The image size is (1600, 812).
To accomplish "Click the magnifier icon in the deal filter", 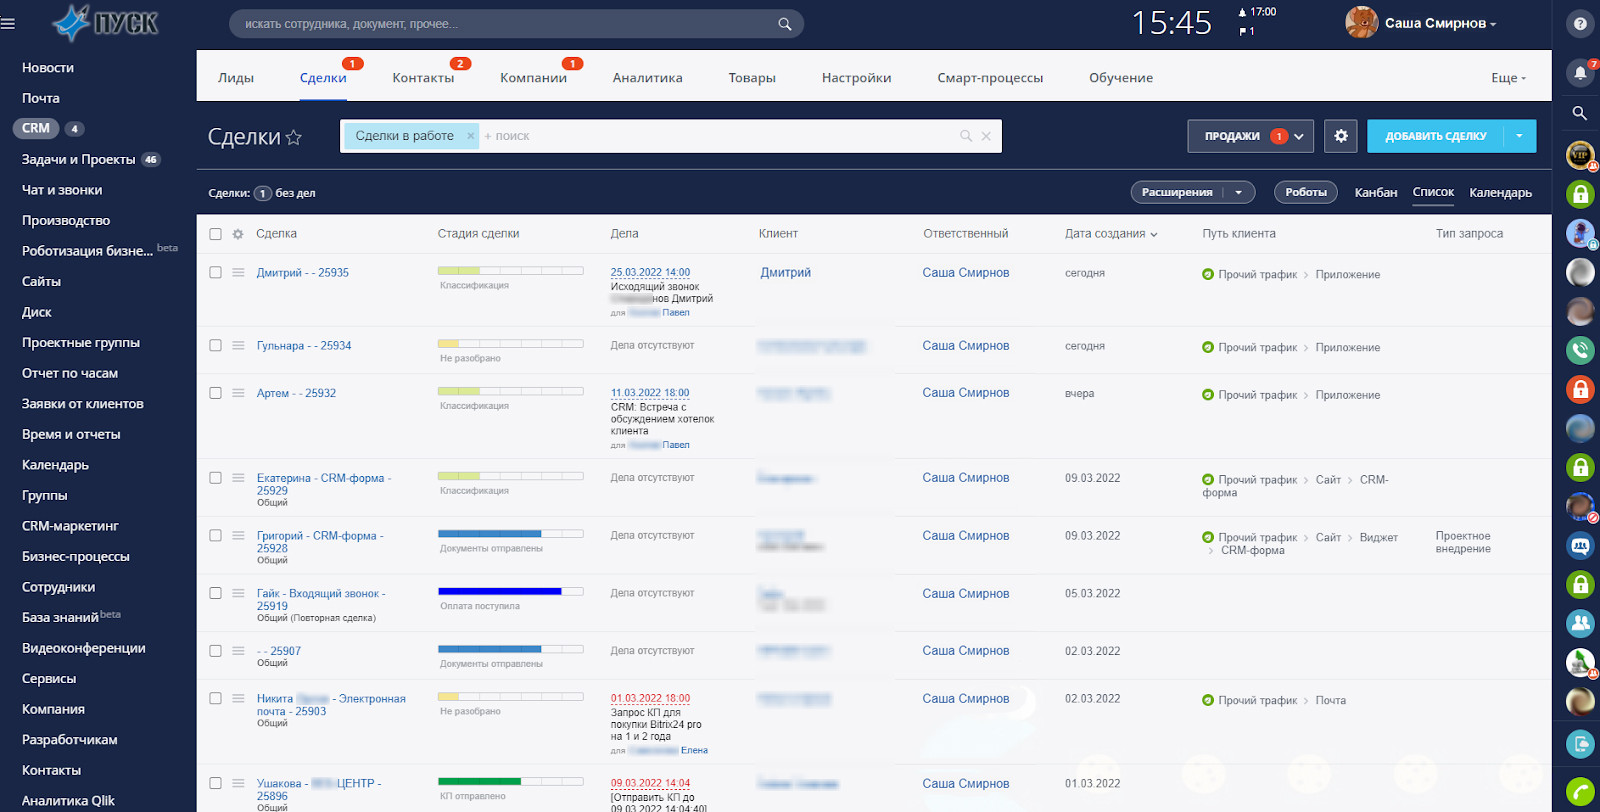I will coord(966,136).
